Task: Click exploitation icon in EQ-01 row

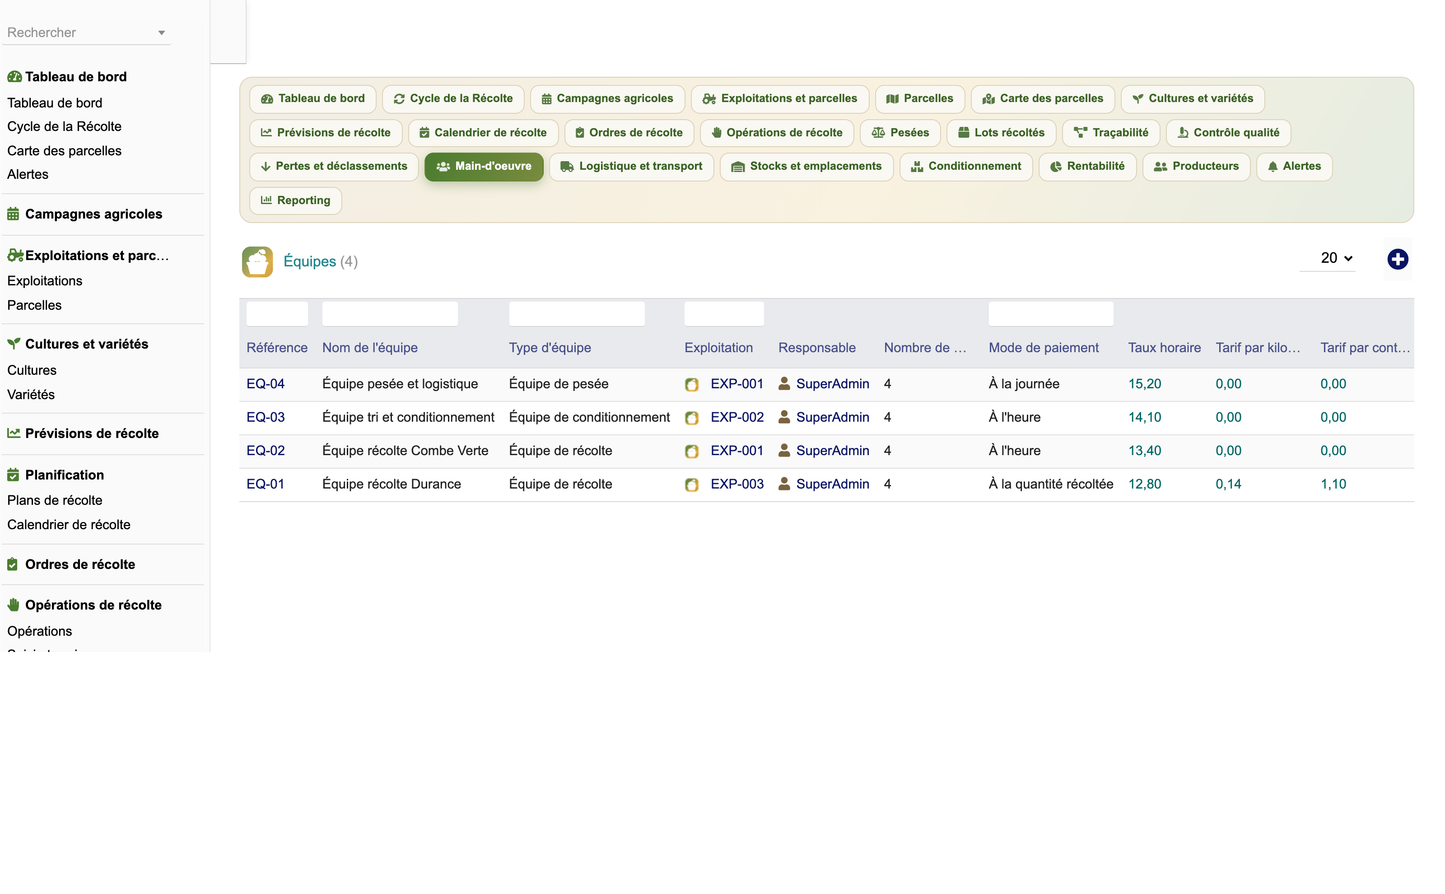Action: click(x=692, y=485)
